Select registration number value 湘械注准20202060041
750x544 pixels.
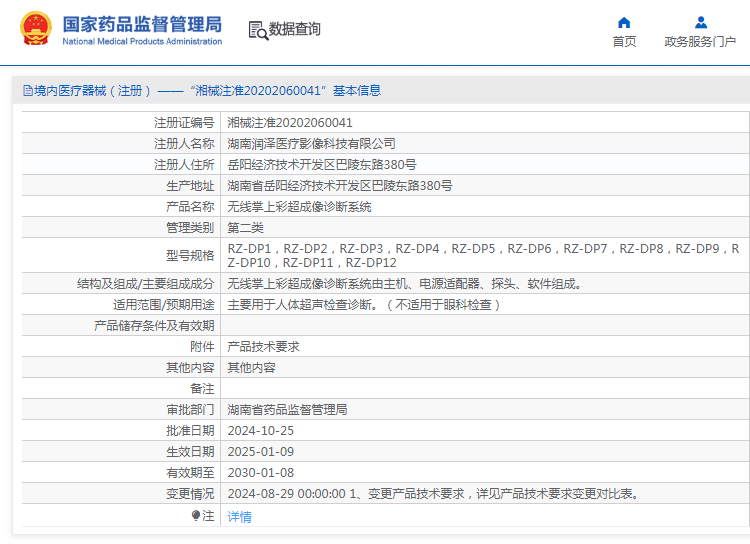coord(290,123)
